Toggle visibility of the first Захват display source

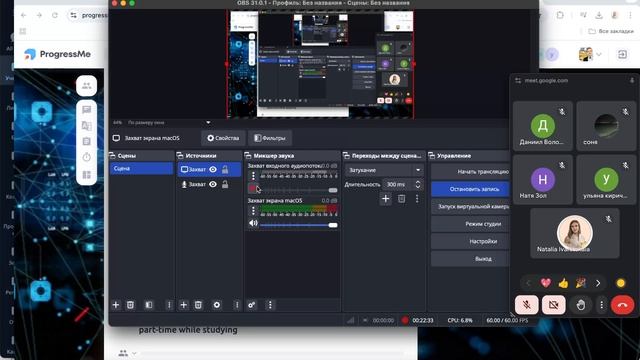point(213,169)
